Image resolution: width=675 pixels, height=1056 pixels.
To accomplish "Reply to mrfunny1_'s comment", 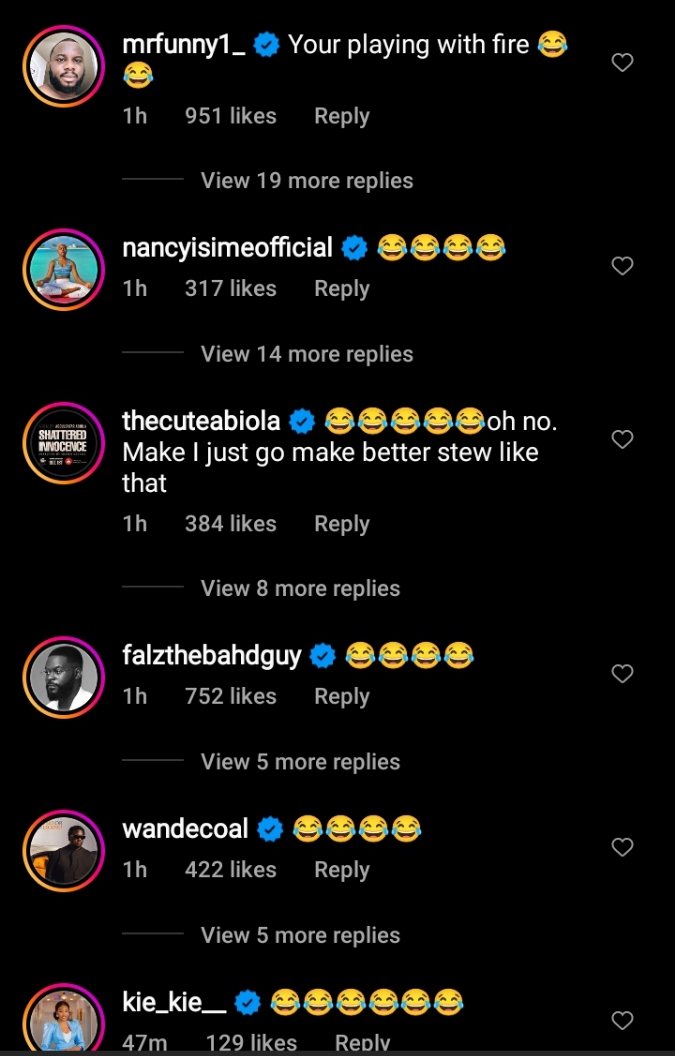I will click(341, 116).
